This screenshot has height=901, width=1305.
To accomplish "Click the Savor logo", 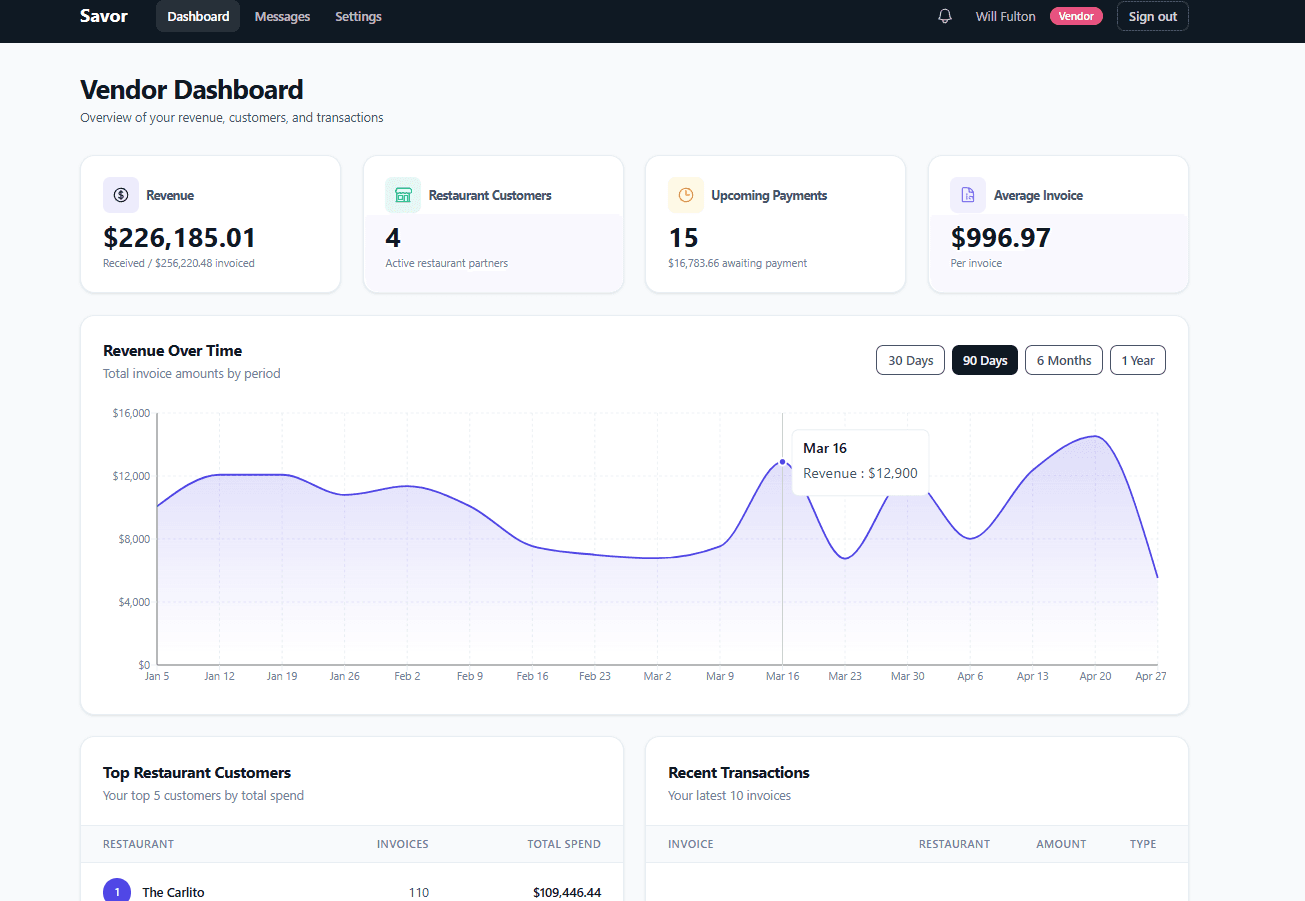I will point(103,16).
